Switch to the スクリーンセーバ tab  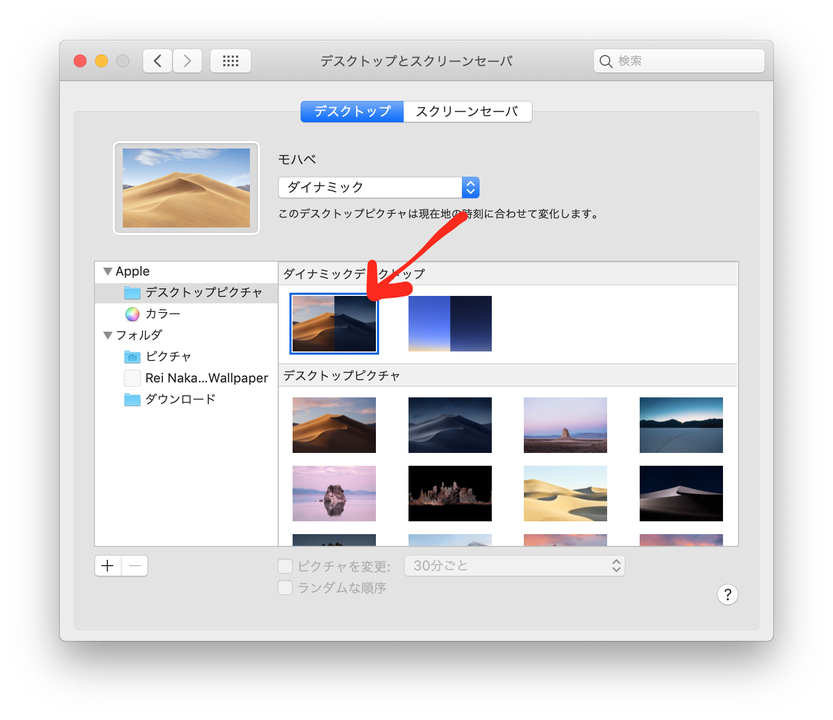pos(468,112)
